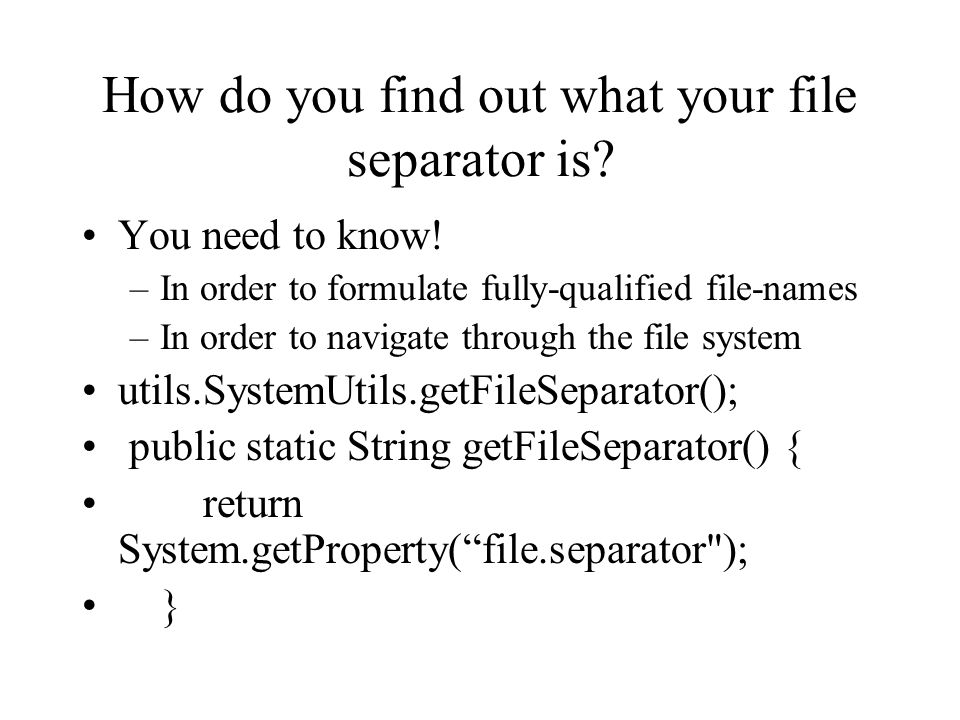Click the title's second line 'separator is?'

(480, 160)
